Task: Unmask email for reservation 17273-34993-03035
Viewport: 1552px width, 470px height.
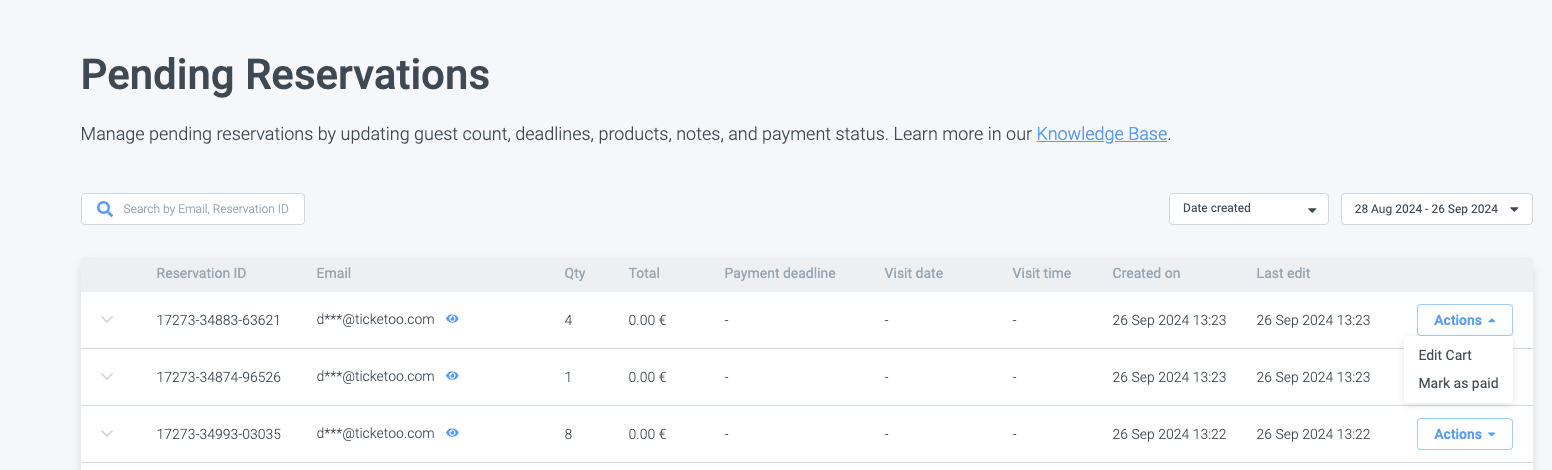Action: [x=452, y=433]
